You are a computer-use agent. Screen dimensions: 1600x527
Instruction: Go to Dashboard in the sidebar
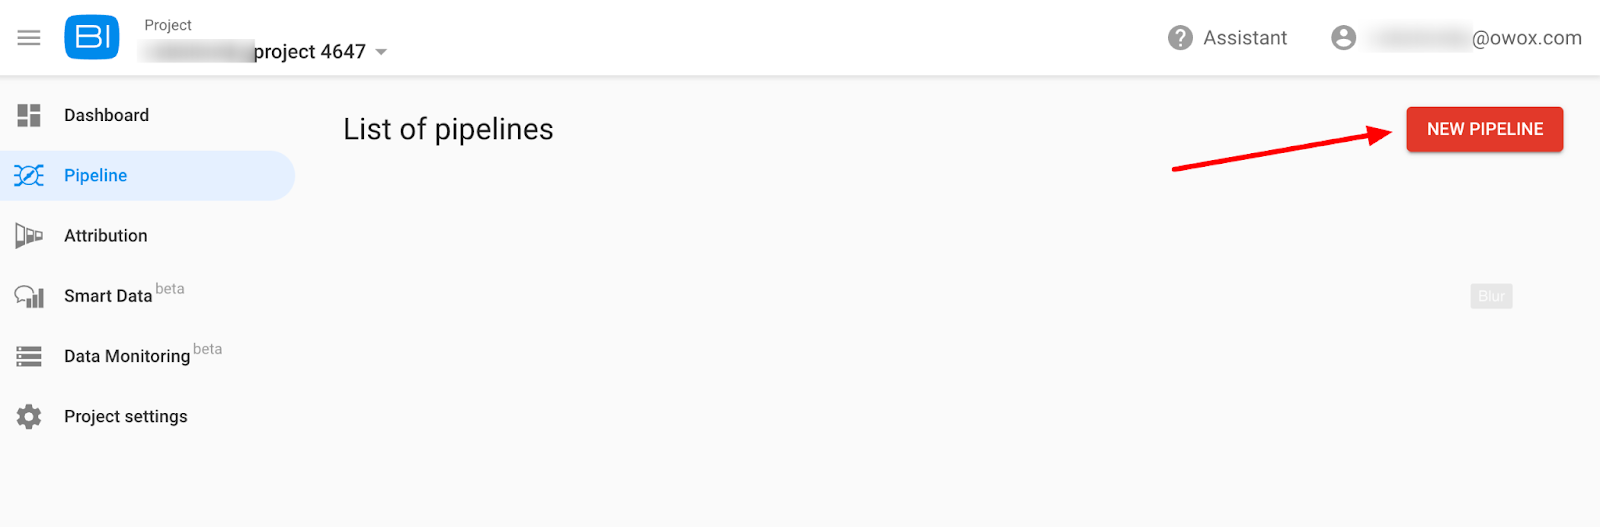106,115
